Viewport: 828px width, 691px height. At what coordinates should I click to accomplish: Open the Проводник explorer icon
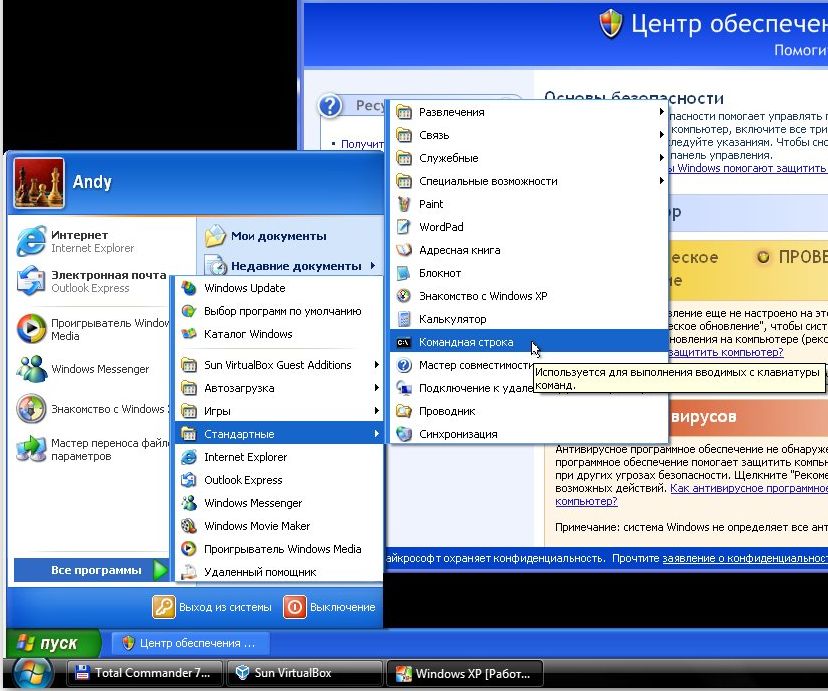point(404,411)
